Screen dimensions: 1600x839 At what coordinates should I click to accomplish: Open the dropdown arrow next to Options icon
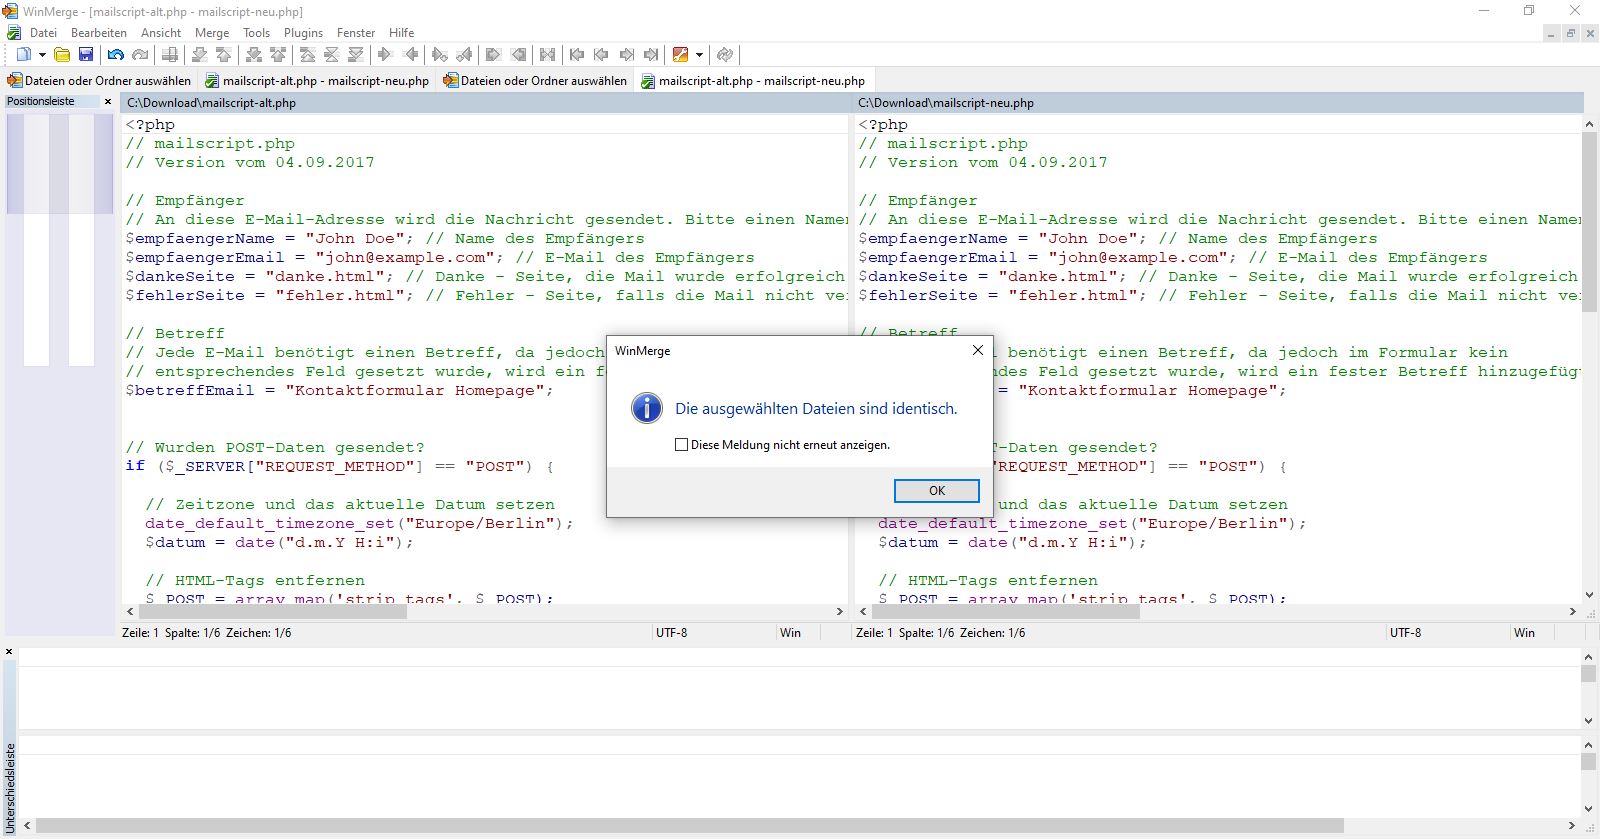coord(699,55)
